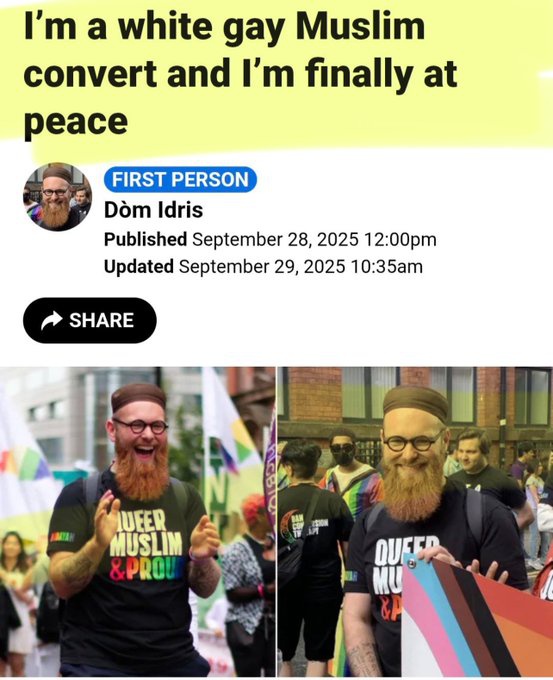
Task: Click the share arrow icon
Action: click(x=52, y=320)
